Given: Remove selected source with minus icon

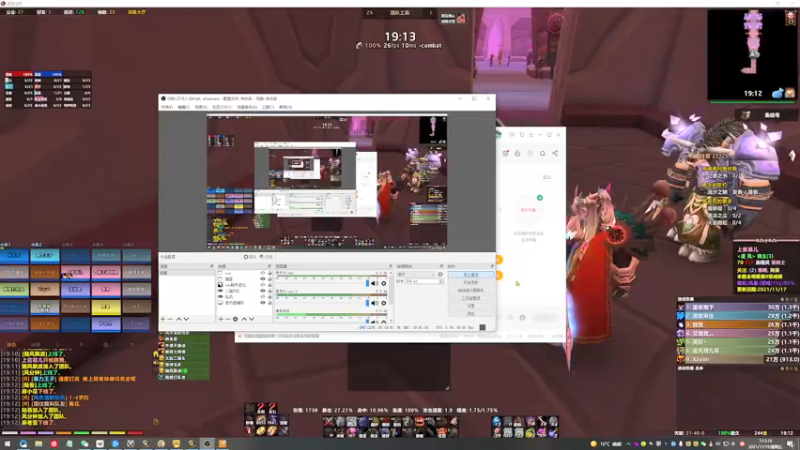Looking at the screenshot, I should 228,319.
